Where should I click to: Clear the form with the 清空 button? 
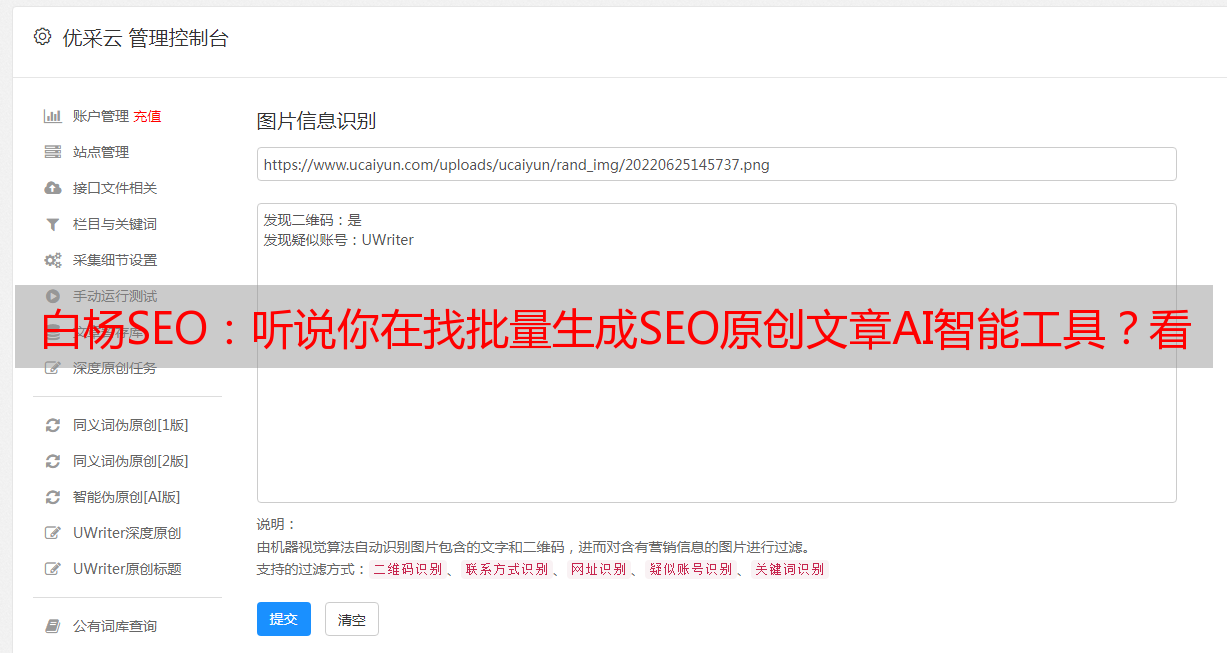(352, 619)
